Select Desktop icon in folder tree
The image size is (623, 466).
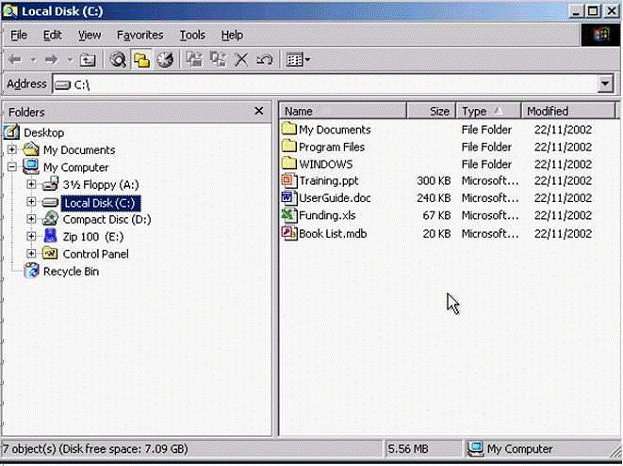pyautogui.click(x=11, y=132)
